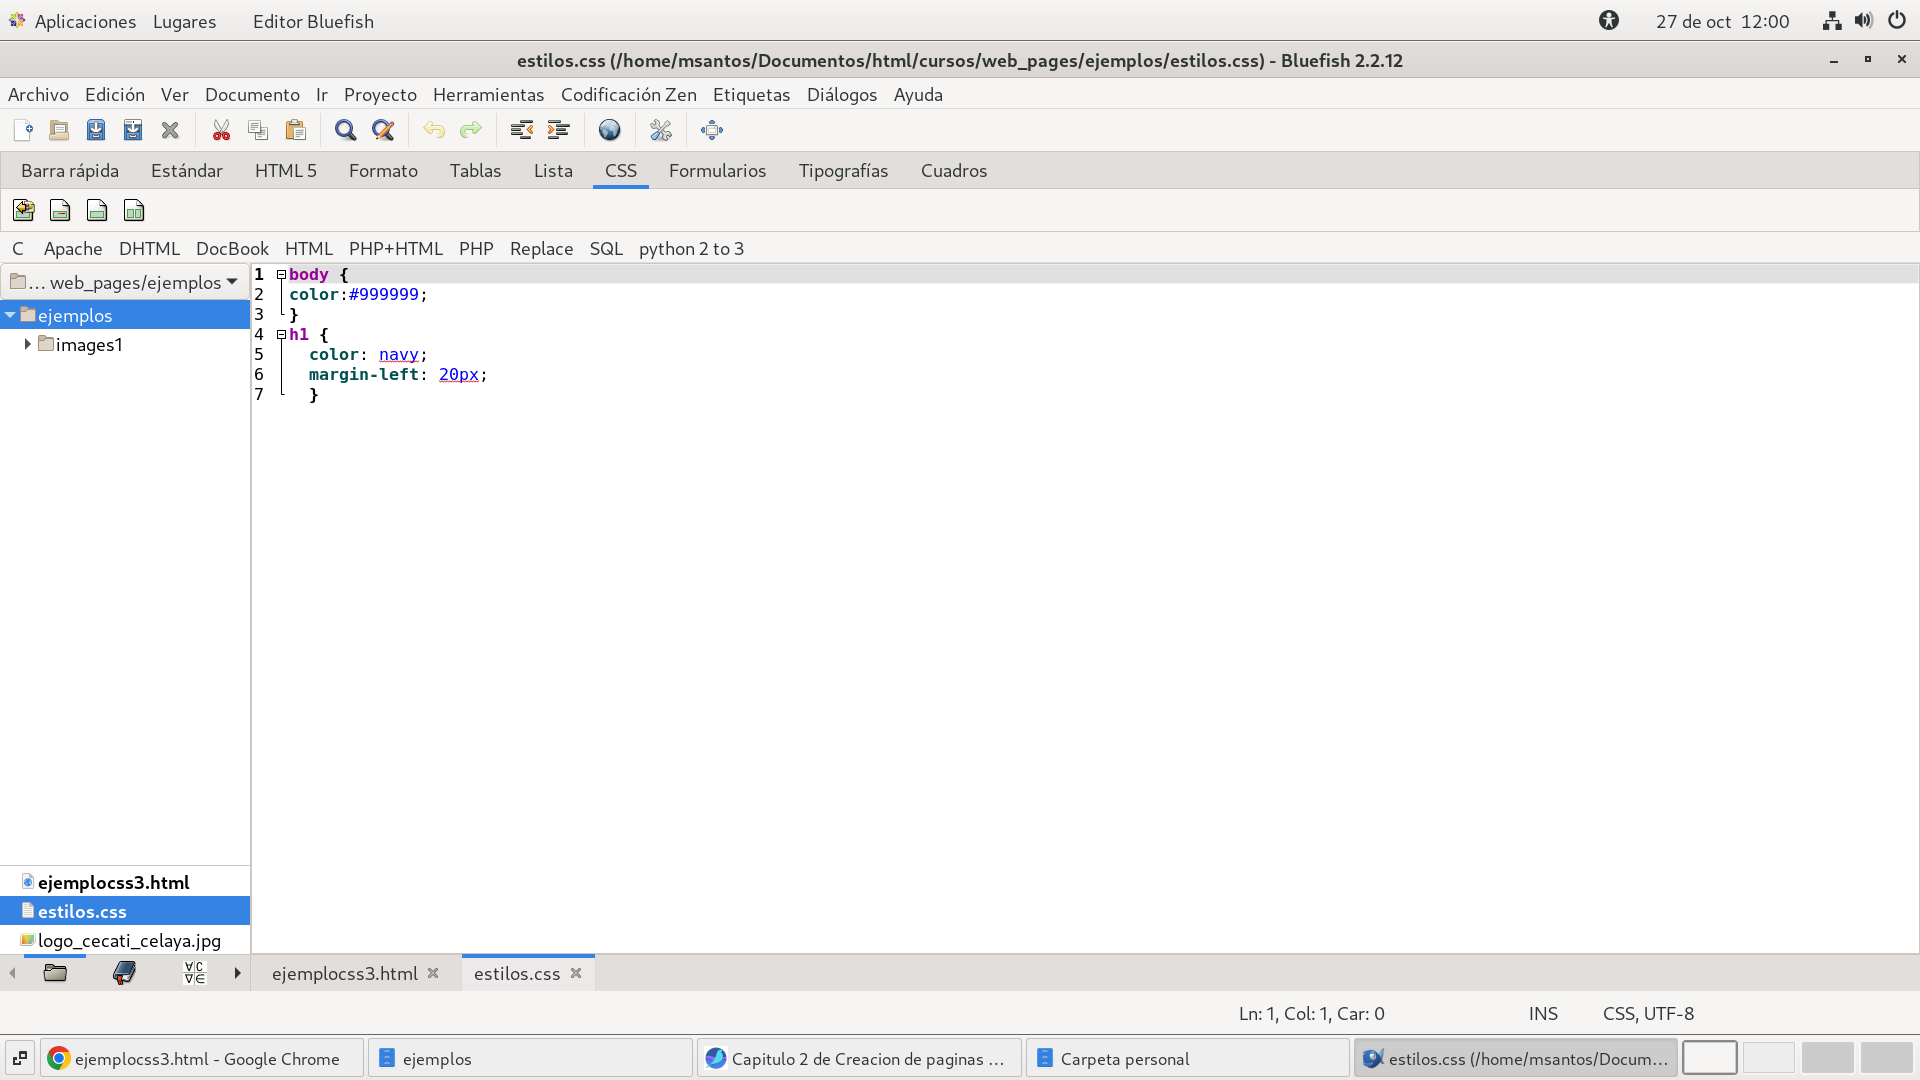
Task: Switch to the Formularios toolbar tab
Action: click(x=717, y=170)
